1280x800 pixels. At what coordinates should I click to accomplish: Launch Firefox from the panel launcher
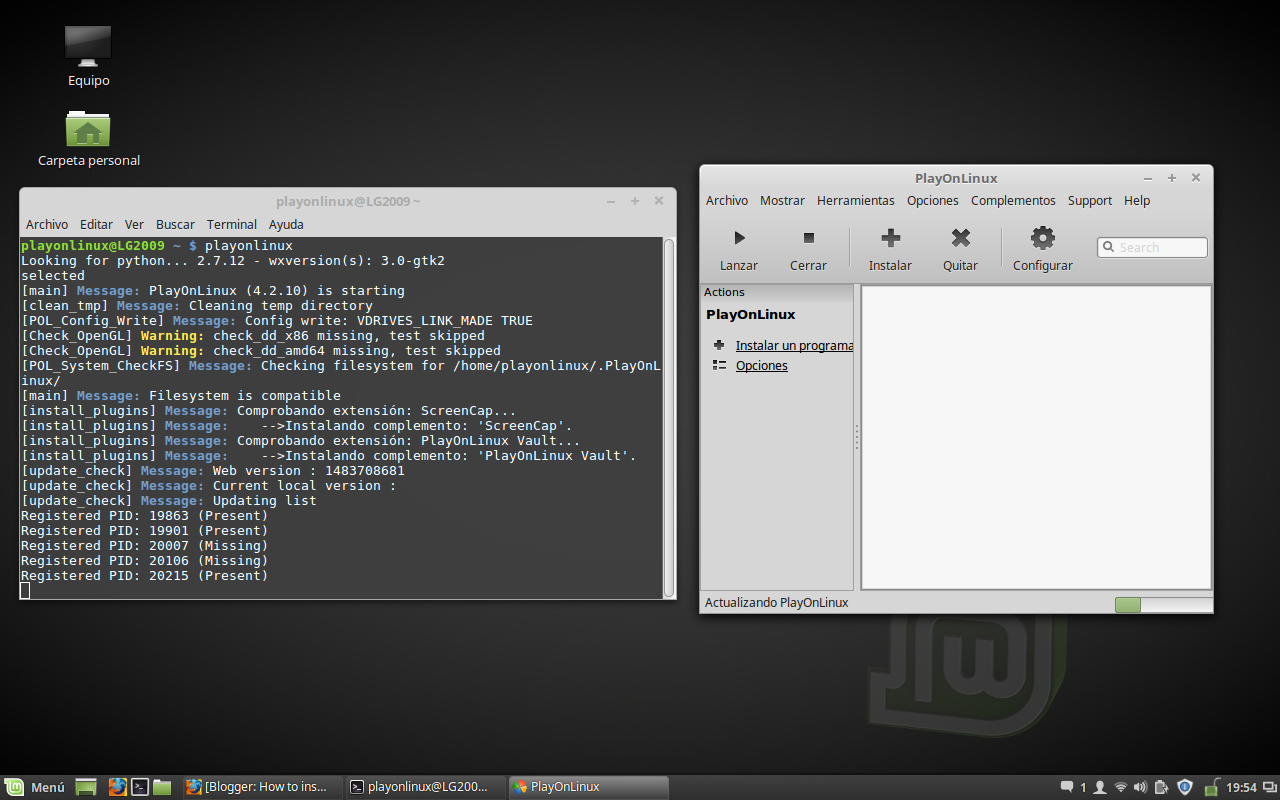[118, 787]
